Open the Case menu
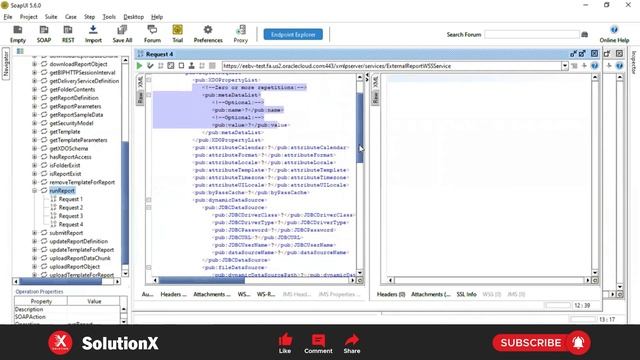 [x=71, y=17]
